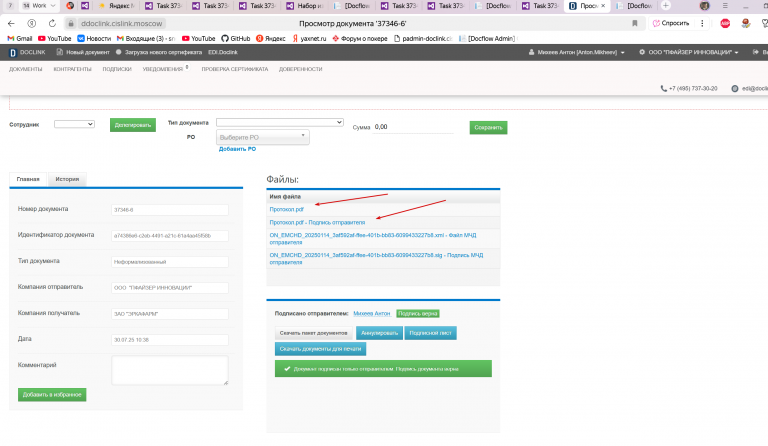Open the ООО "ПФАЙЗЕР ИННОВАЦИИ" company menu
The height and width of the screenshot is (446, 768).
point(688,52)
